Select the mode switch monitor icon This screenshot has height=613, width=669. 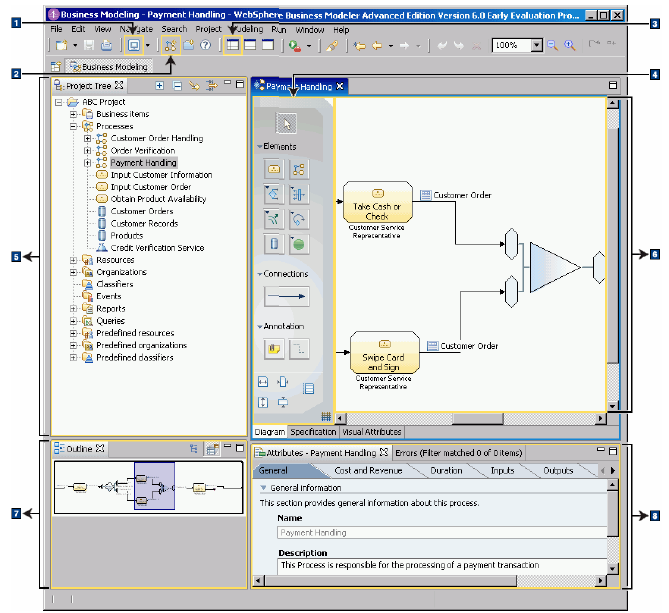(x=134, y=45)
